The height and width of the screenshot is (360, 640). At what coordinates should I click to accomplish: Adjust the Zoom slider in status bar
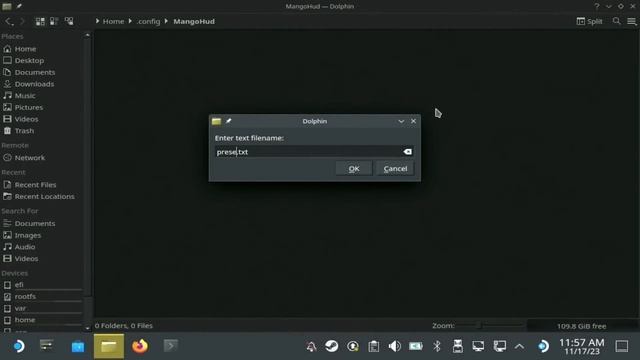(490, 325)
